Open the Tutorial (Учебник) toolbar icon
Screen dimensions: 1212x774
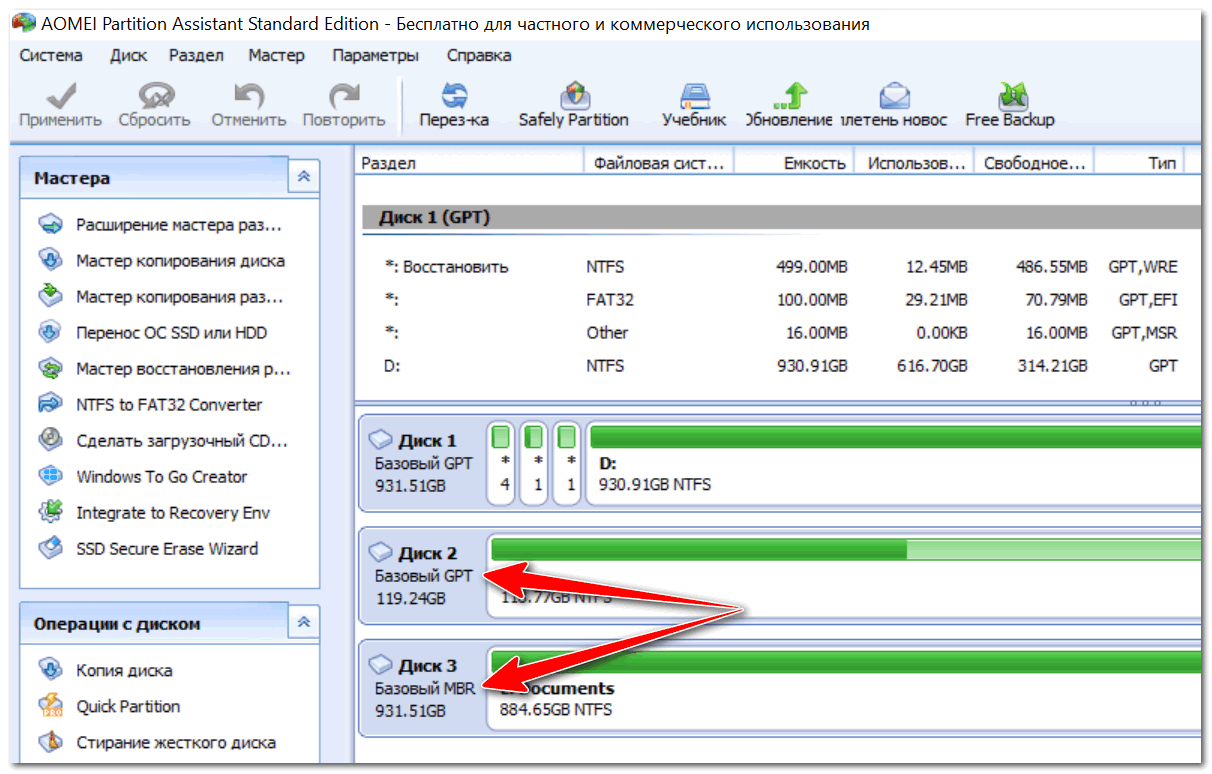(694, 97)
